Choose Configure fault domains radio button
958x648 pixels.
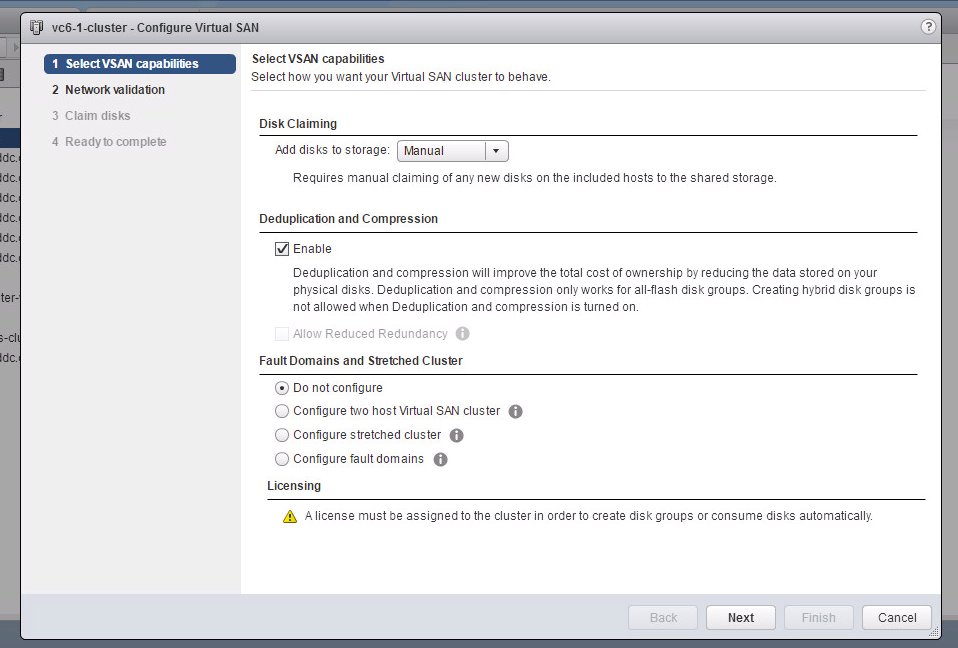click(x=282, y=459)
